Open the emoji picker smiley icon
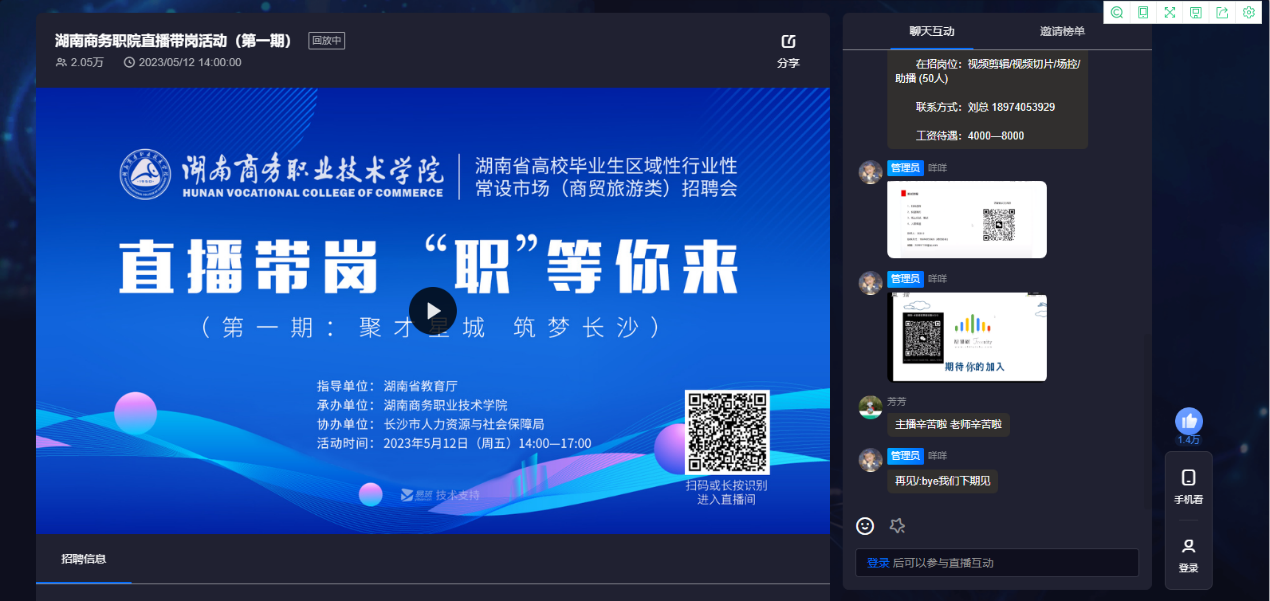 pos(866,526)
